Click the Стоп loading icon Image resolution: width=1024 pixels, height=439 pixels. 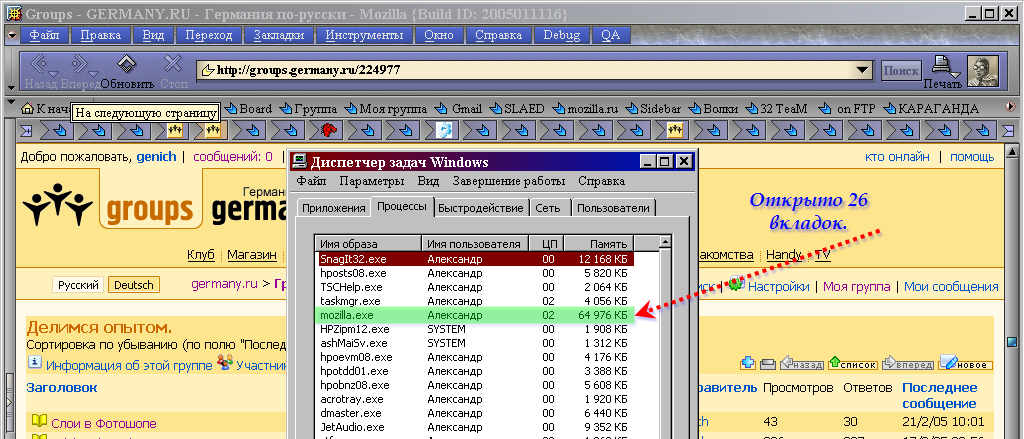point(172,65)
